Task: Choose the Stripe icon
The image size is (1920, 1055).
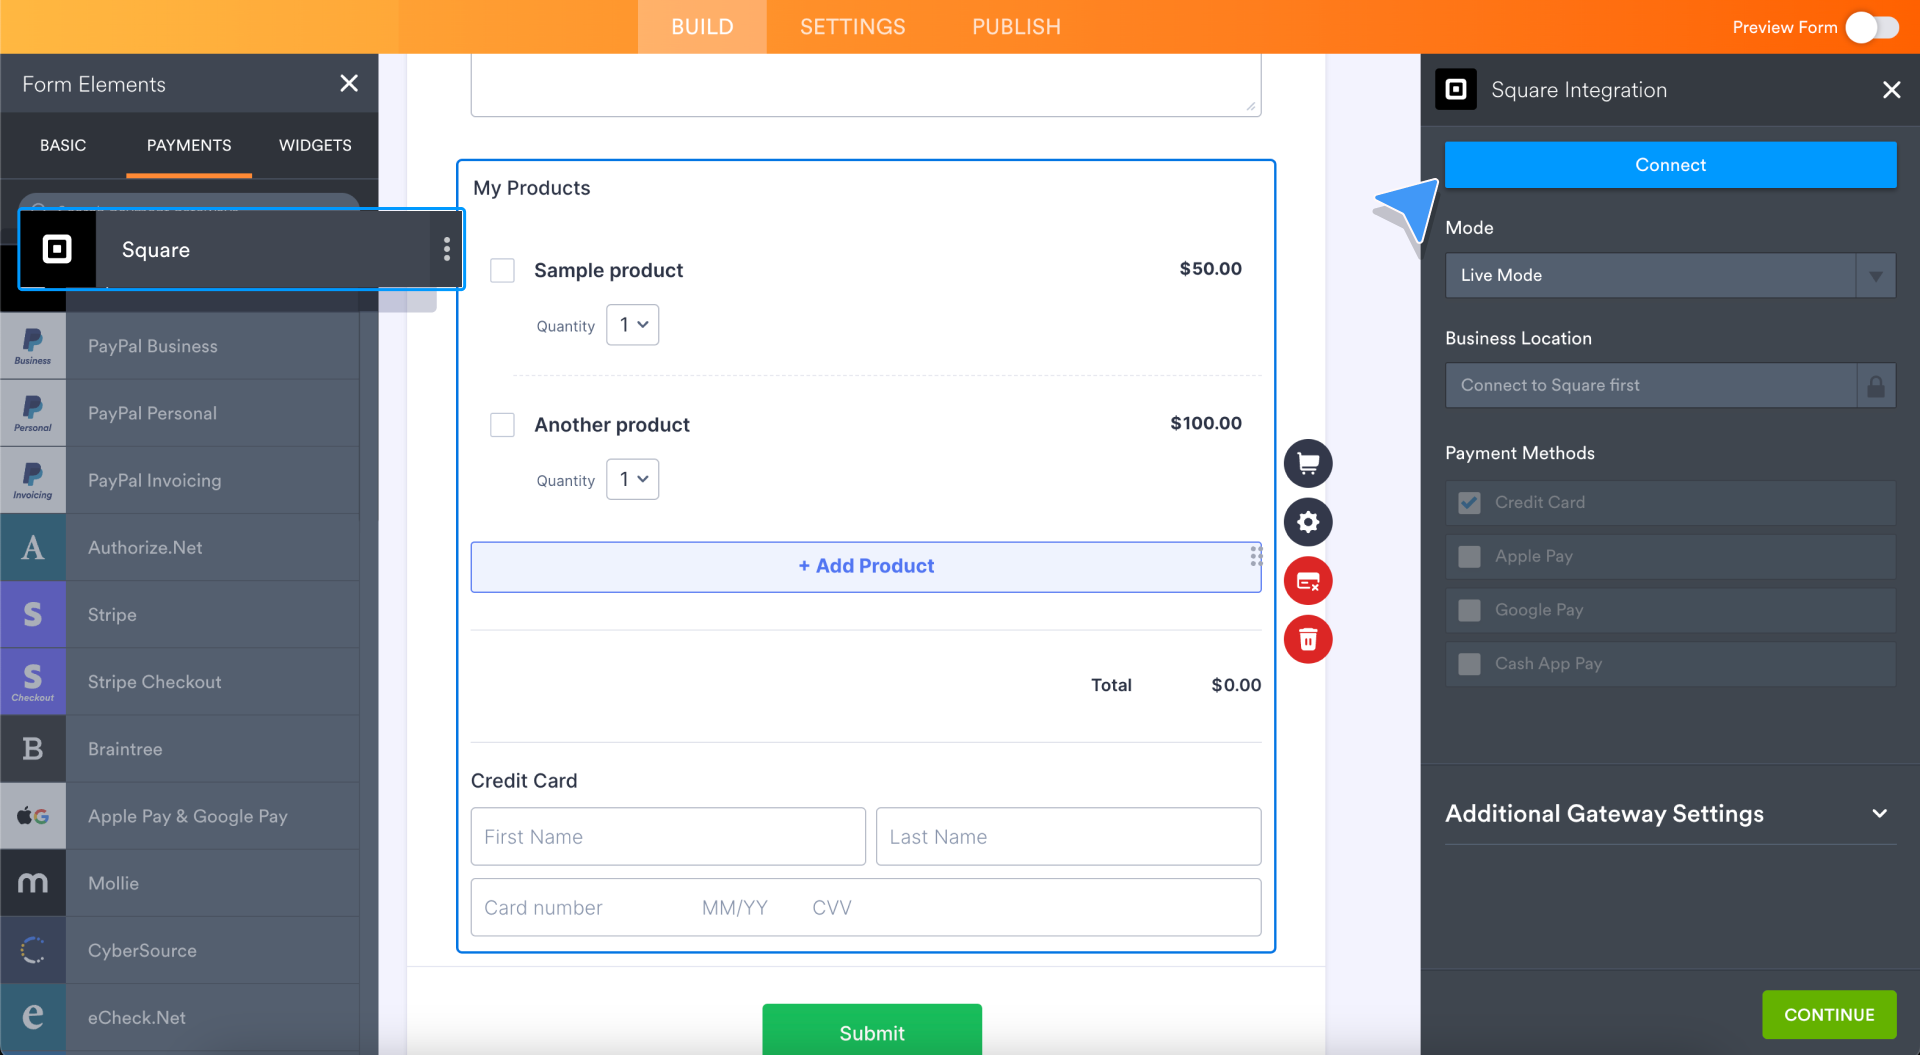Action: click(x=33, y=614)
